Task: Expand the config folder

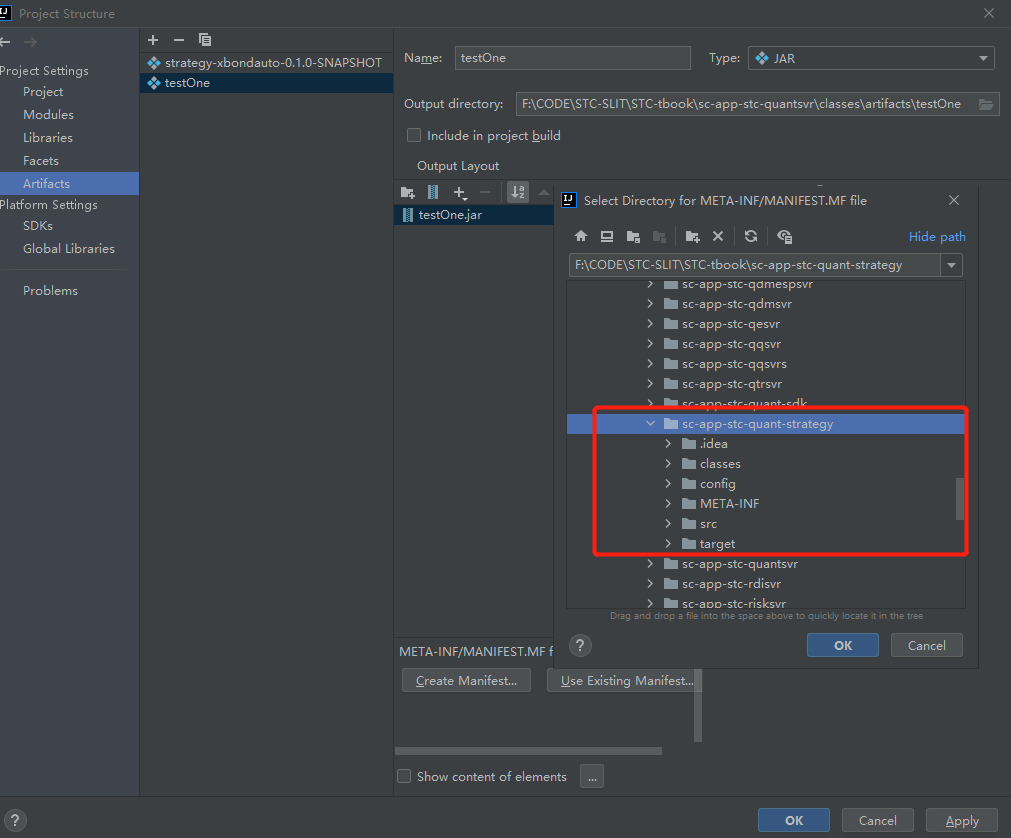Action: [x=668, y=483]
